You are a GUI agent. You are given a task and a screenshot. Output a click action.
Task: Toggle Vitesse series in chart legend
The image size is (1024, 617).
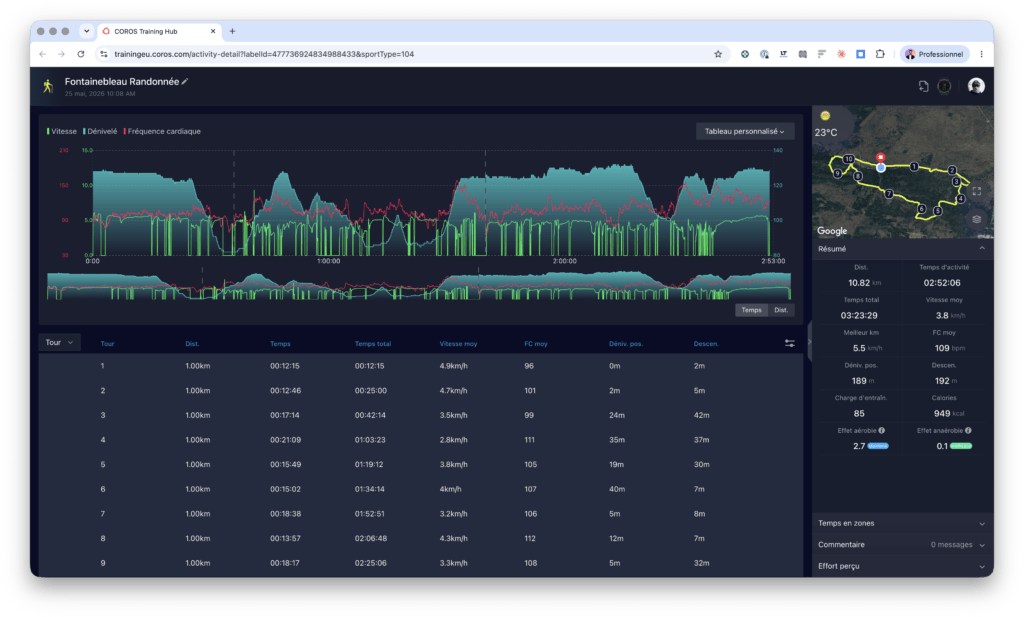point(61,131)
